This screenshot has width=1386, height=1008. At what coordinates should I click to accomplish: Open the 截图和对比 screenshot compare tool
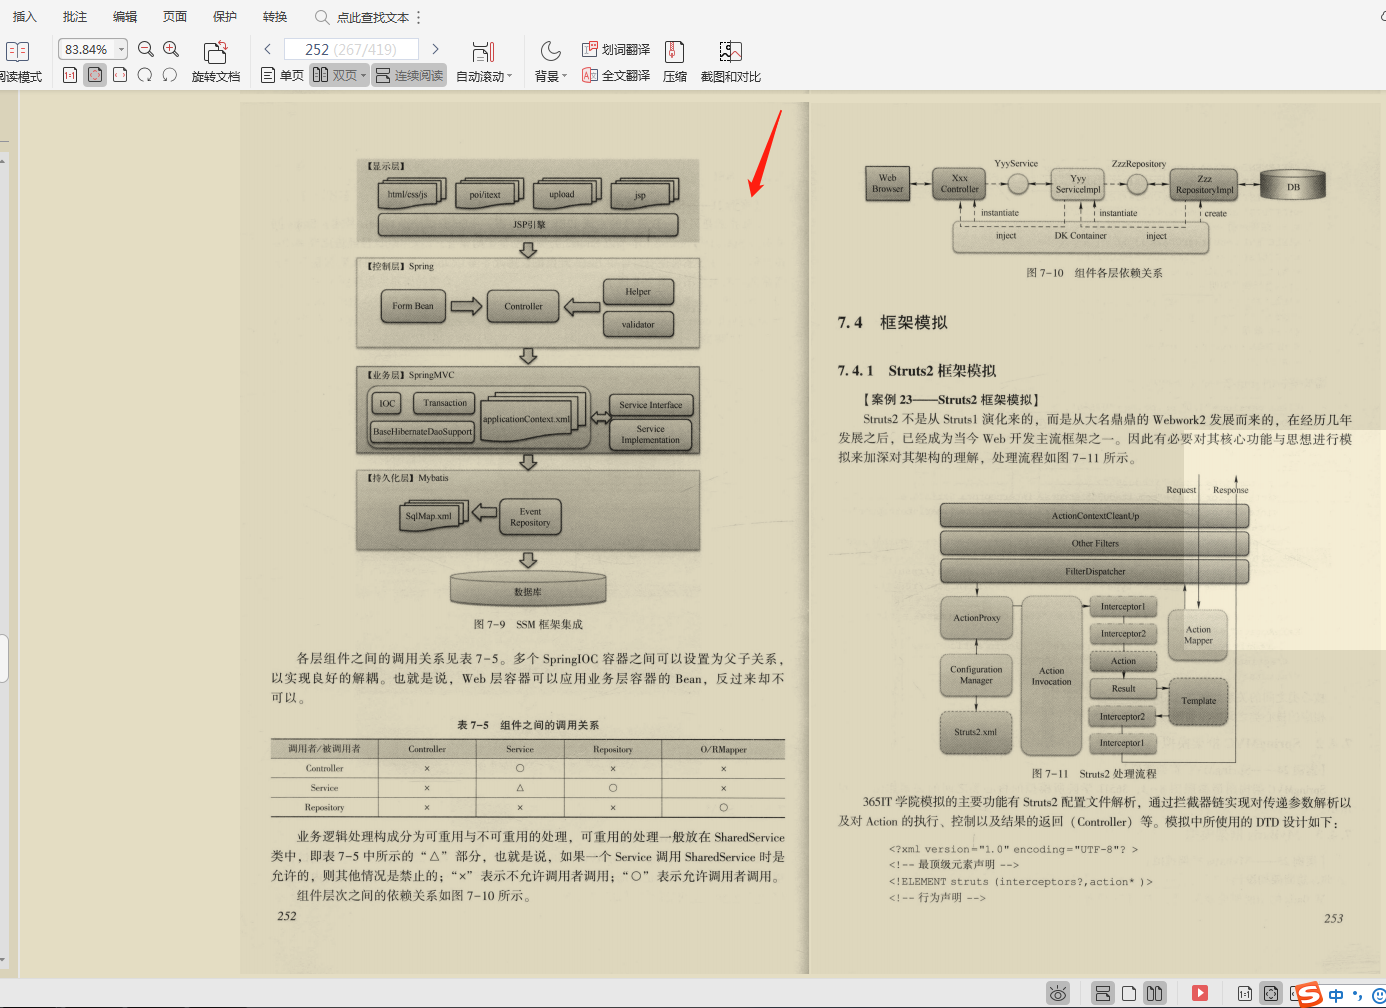731,60
